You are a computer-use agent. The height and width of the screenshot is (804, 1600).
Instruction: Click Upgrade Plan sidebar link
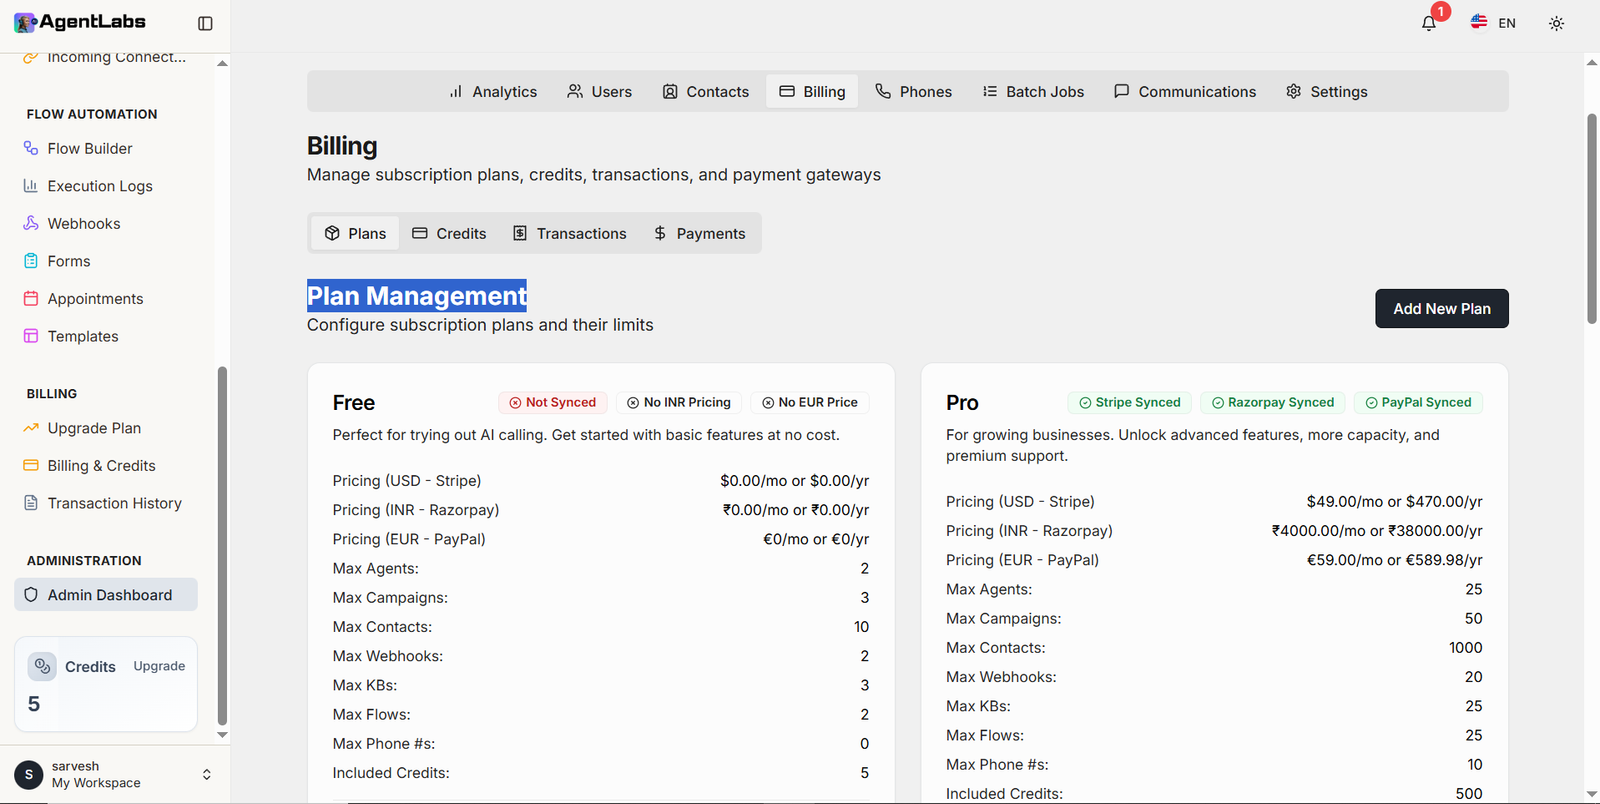click(x=105, y=428)
